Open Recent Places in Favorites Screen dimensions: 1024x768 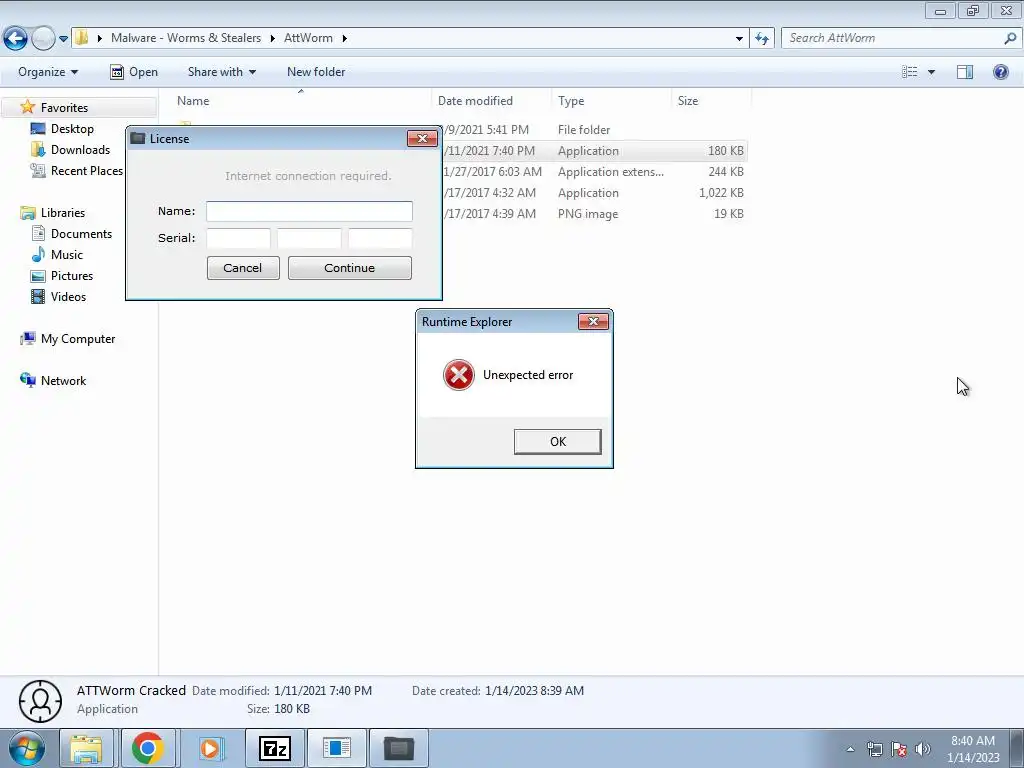(86, 170)
